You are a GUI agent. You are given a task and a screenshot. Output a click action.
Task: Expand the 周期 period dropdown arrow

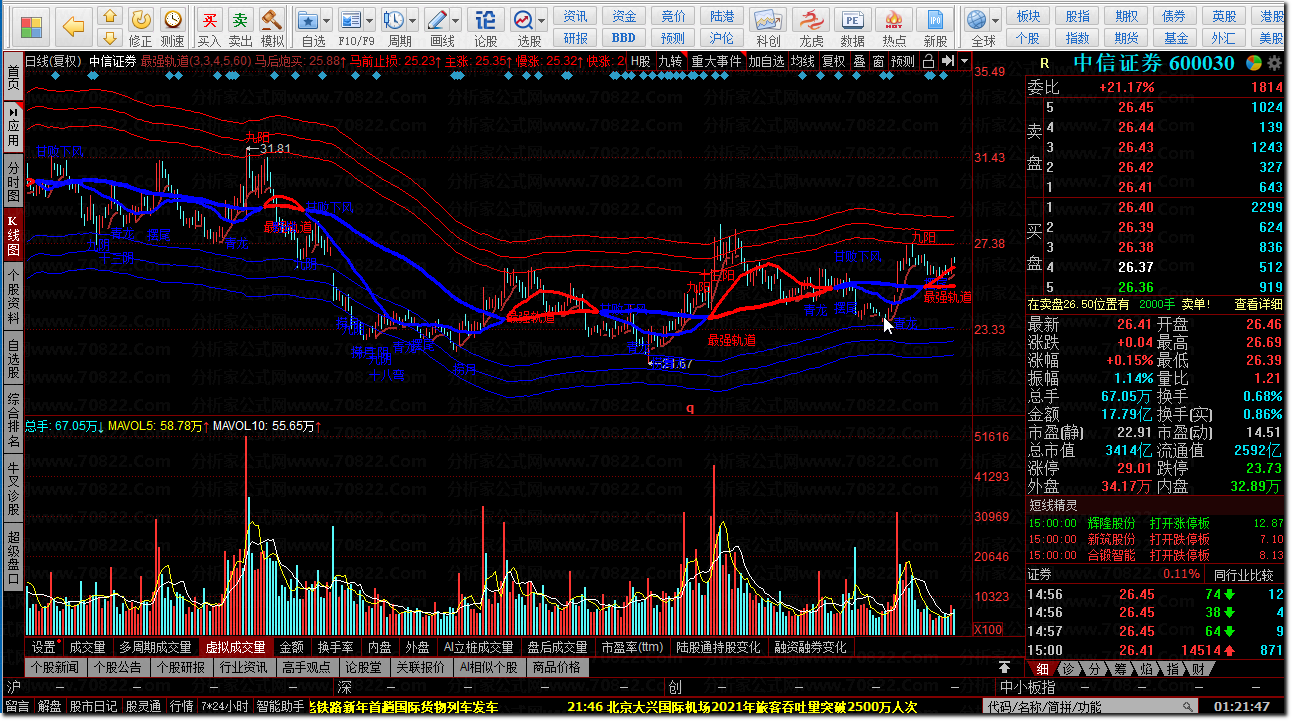pos(413,19)
